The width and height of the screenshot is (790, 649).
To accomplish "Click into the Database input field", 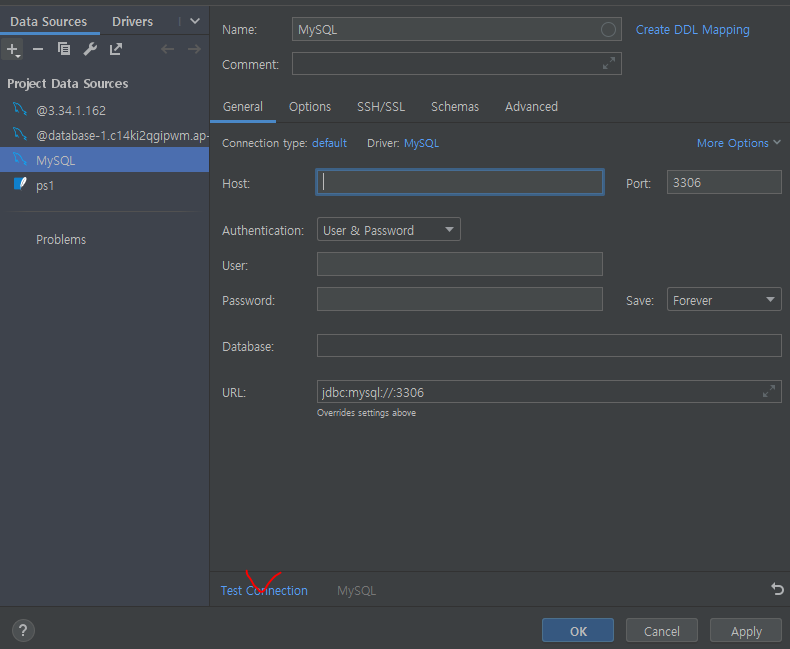I will [549, 346].
